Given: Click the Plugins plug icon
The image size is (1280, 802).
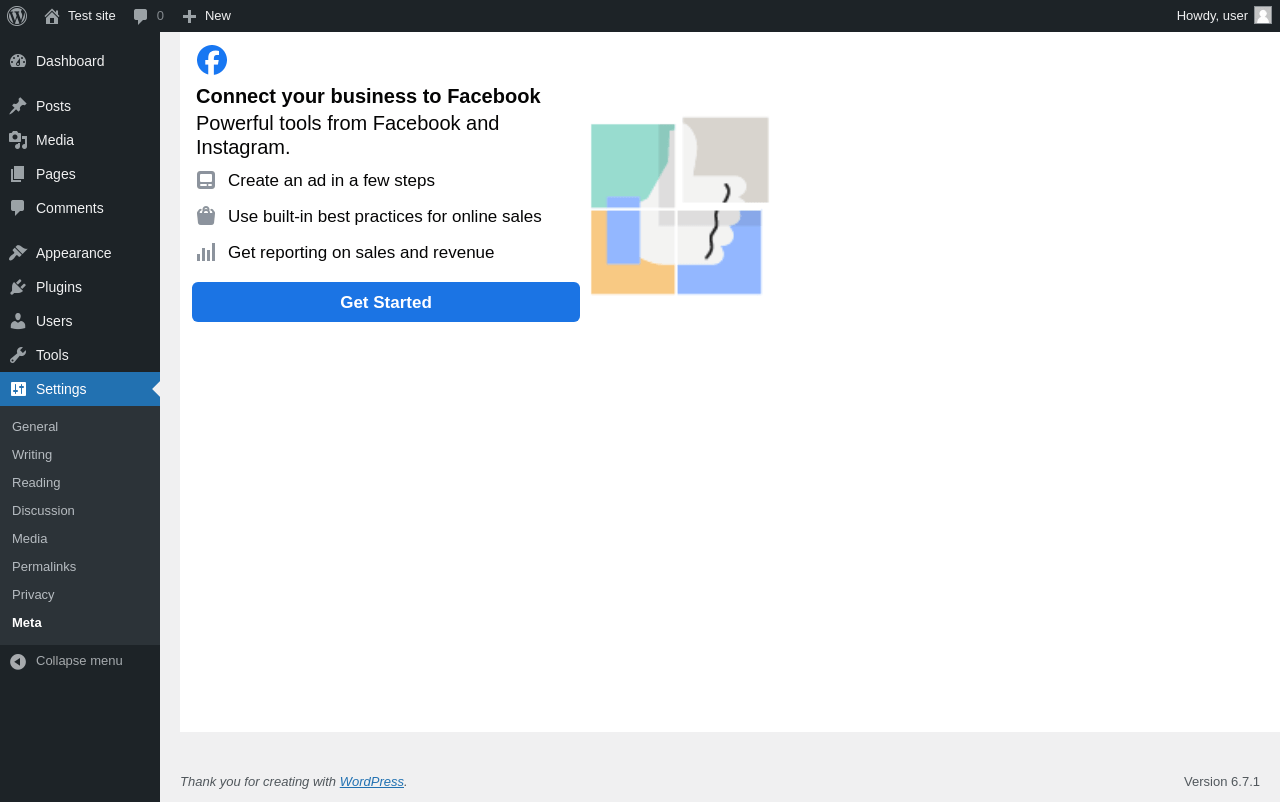Looking at the screenshot, I should coord(18,287).
